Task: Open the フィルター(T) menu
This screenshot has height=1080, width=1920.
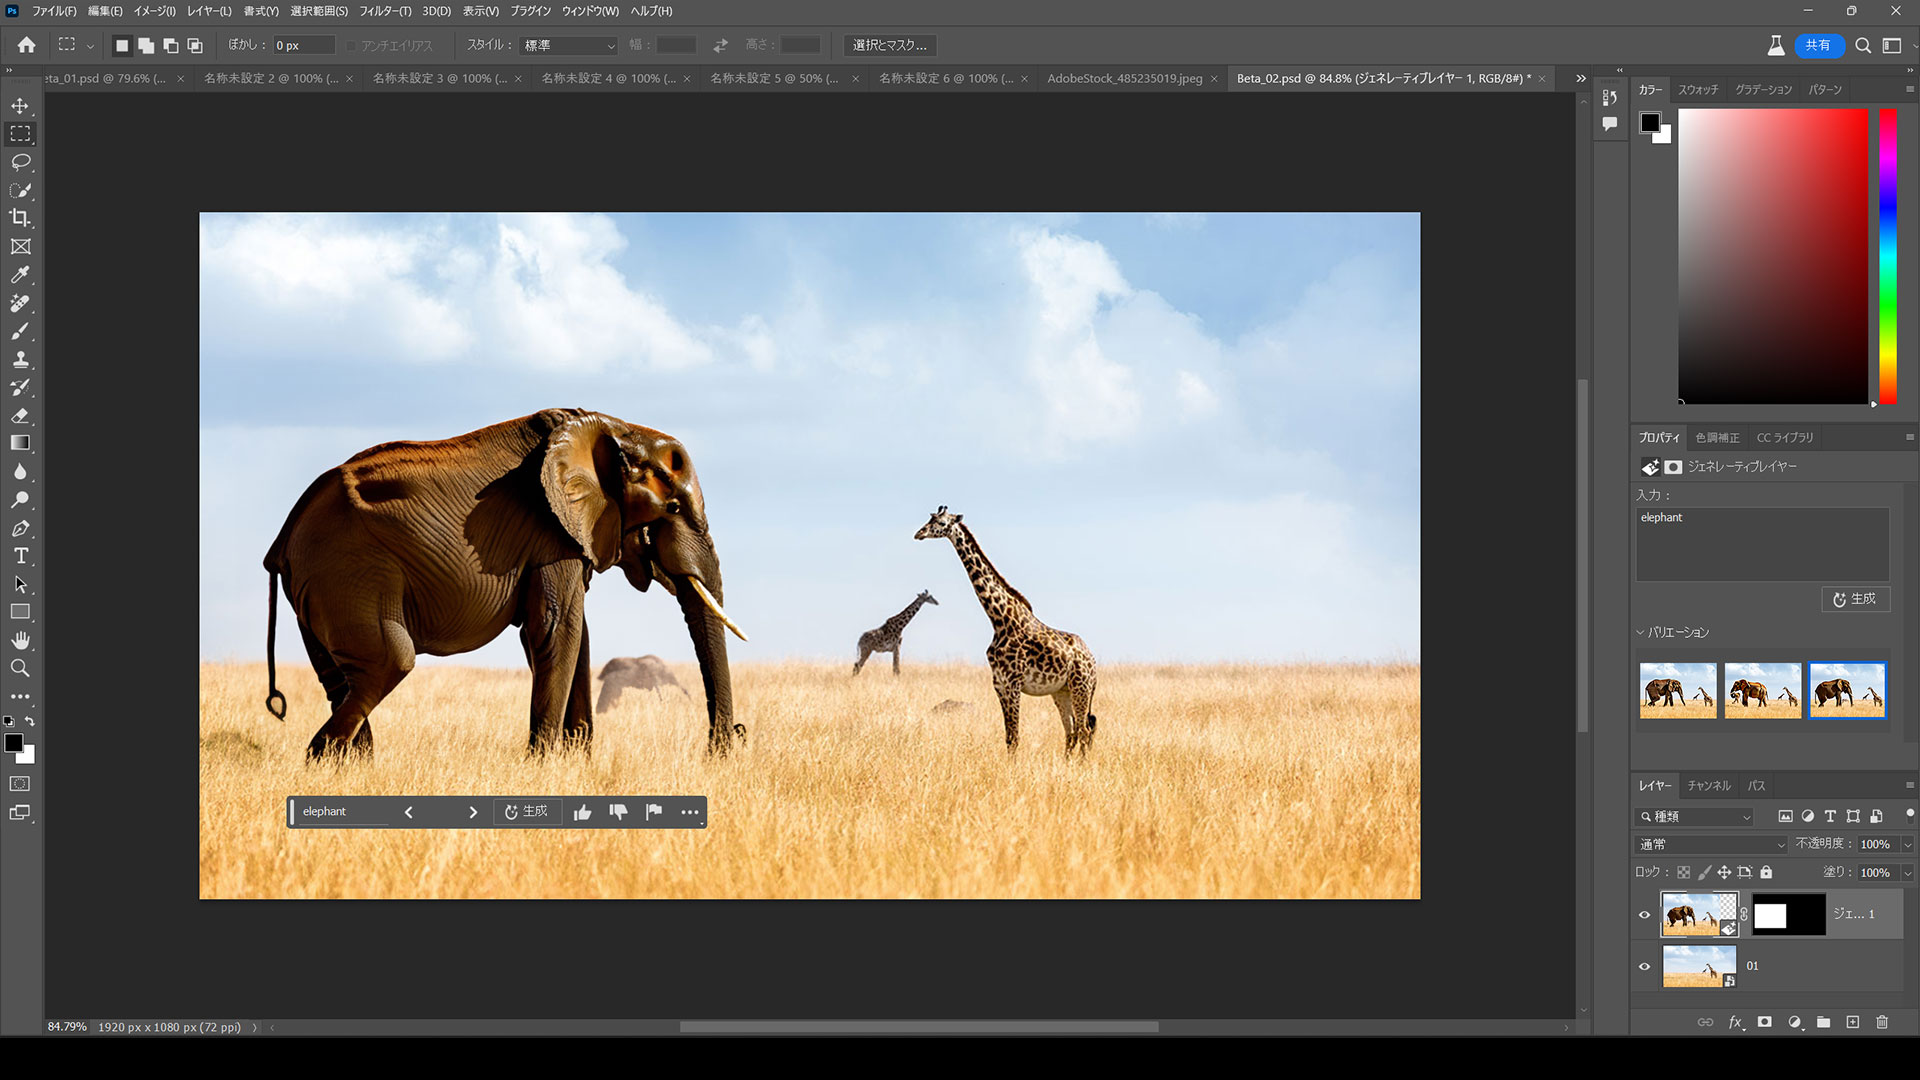Action: (x=385, y=11)
